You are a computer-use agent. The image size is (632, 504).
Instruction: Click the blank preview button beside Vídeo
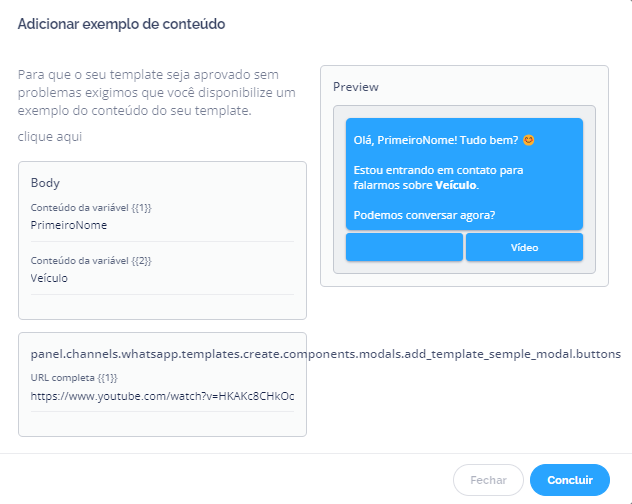pos(404,247)
